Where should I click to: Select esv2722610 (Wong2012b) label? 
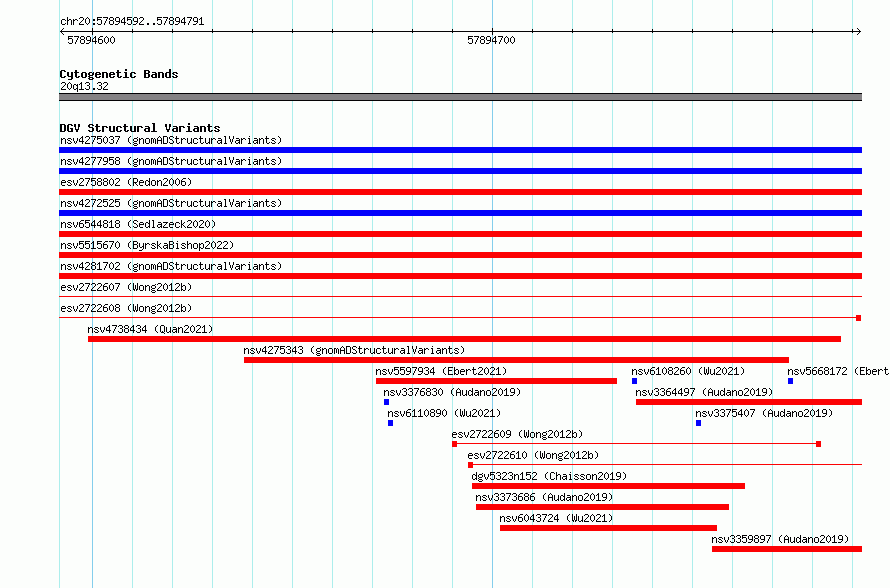[533, 455]
